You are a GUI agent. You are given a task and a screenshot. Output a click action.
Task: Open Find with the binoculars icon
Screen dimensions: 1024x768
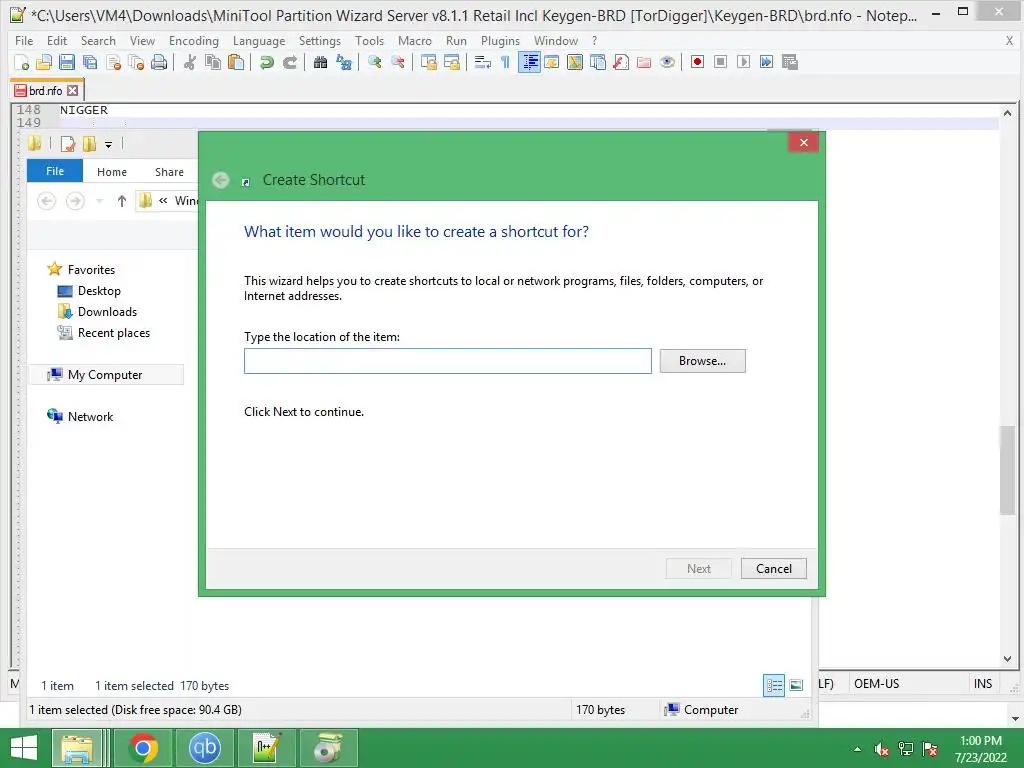320,62
